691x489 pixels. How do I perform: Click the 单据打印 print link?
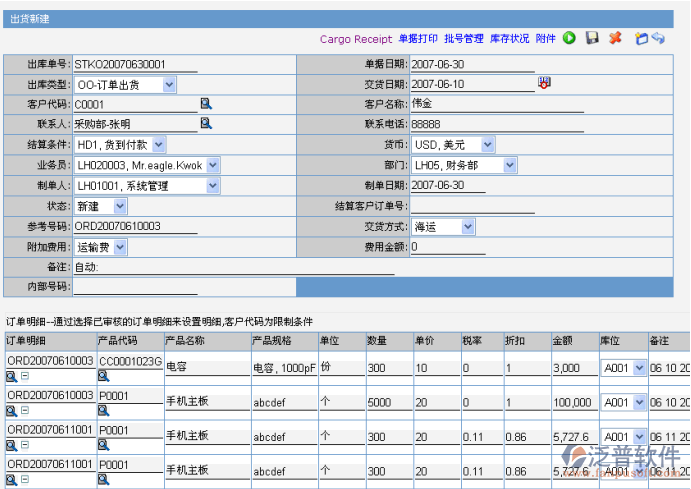pos(418,39)
